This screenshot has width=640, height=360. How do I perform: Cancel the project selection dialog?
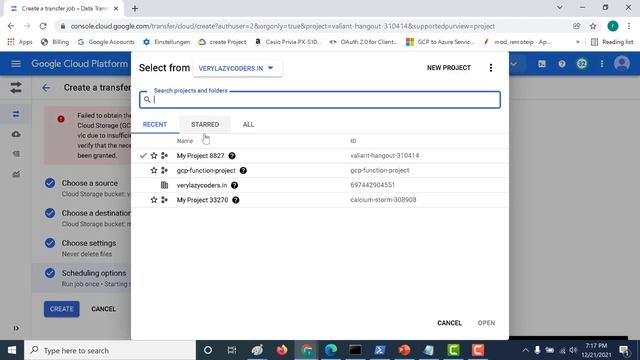pyautogui.click(x=449, y=323)
